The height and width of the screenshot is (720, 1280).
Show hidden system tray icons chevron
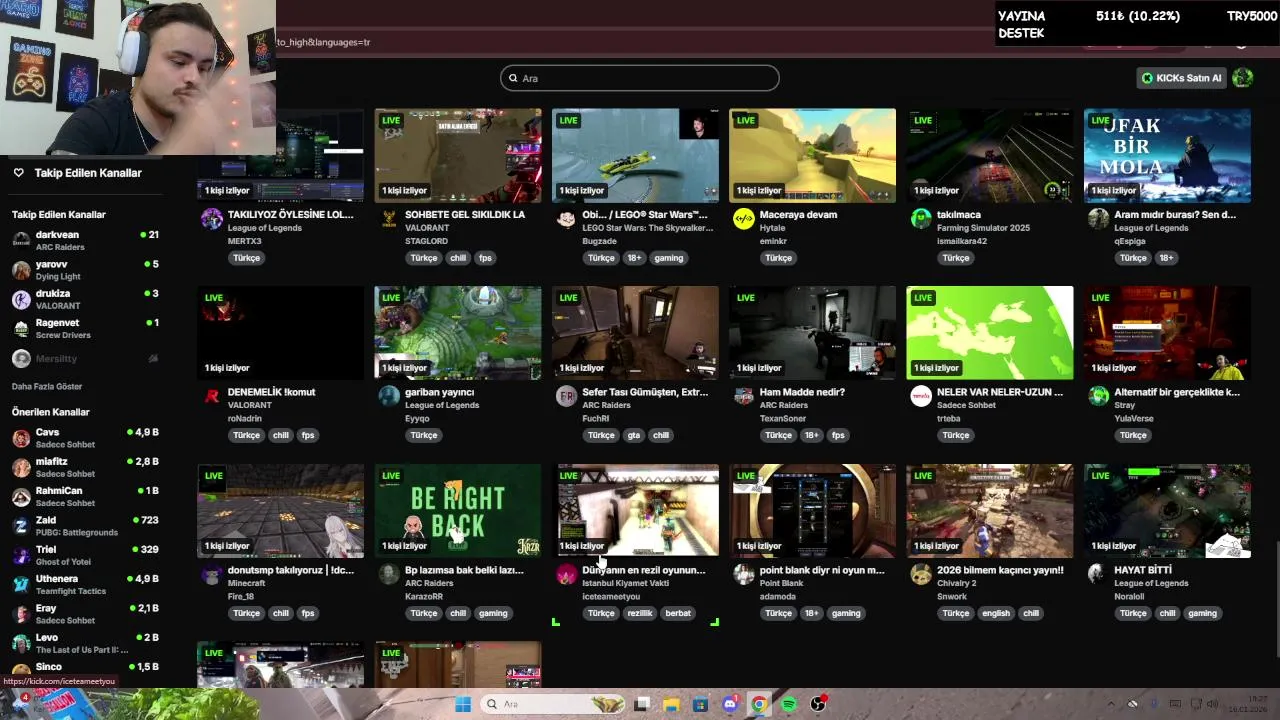tap(1111, 704)
